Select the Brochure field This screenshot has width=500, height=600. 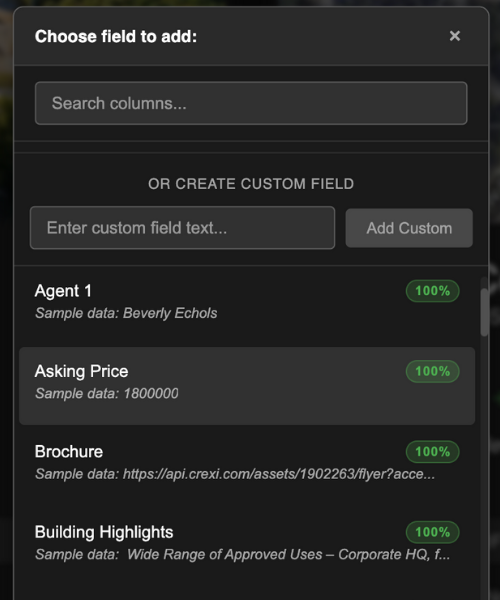247,466
